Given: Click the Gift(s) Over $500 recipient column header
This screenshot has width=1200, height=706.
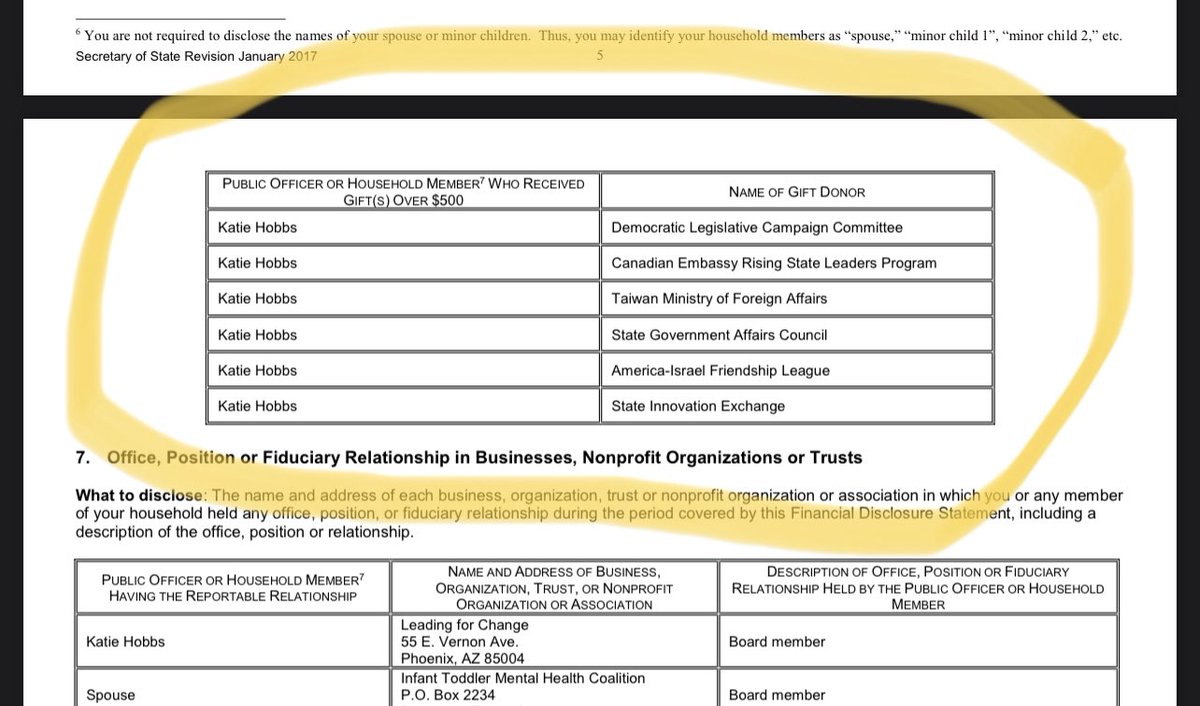Looking at the screenshot, I should pyautogui.click(x=403, y=191).
